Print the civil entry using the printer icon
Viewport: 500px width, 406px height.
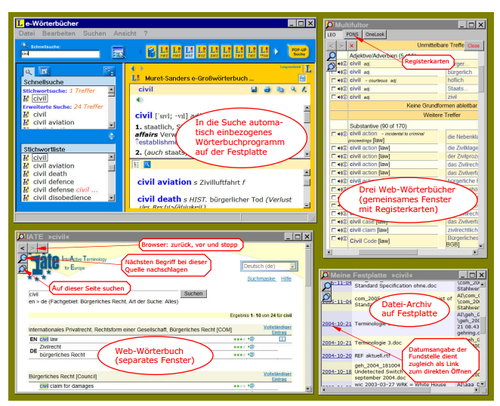[267, 89]
